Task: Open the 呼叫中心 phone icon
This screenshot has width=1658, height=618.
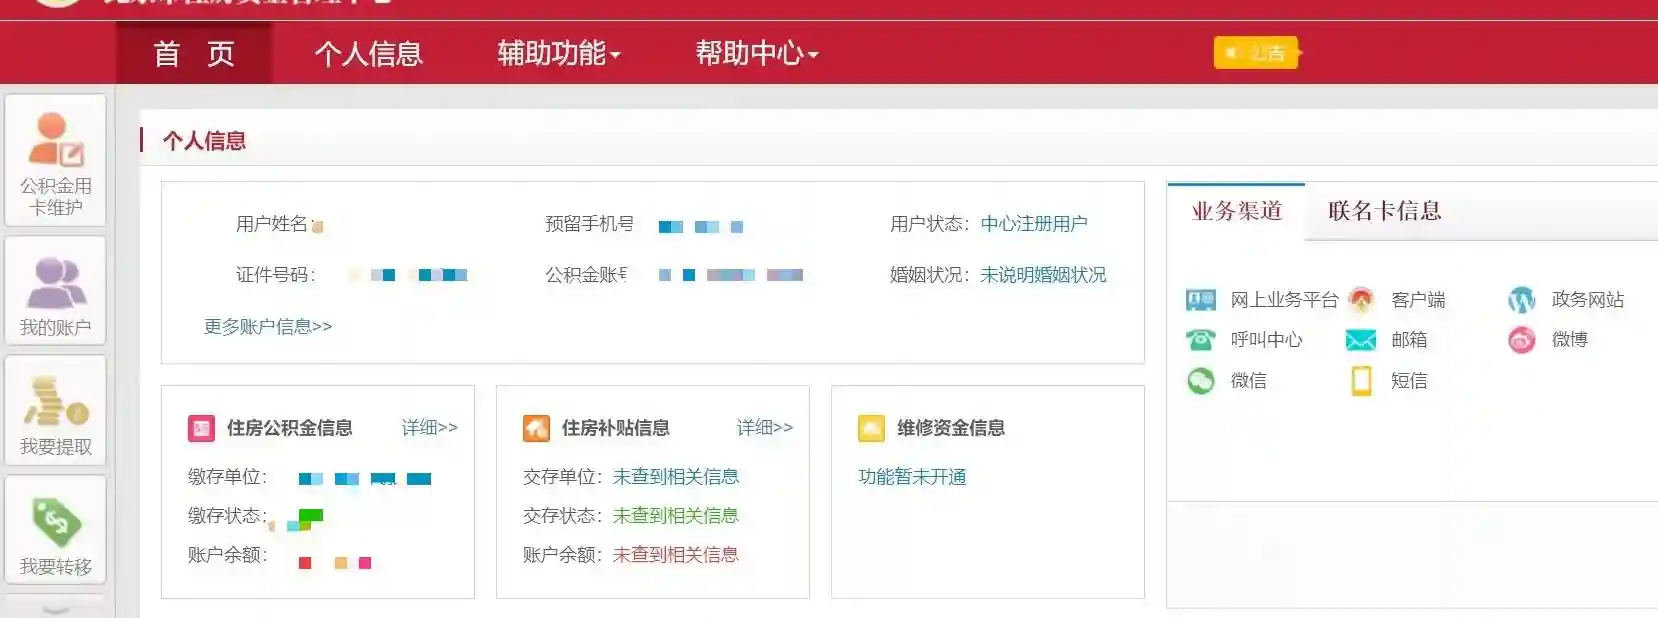Action: tap(1200, 340)
